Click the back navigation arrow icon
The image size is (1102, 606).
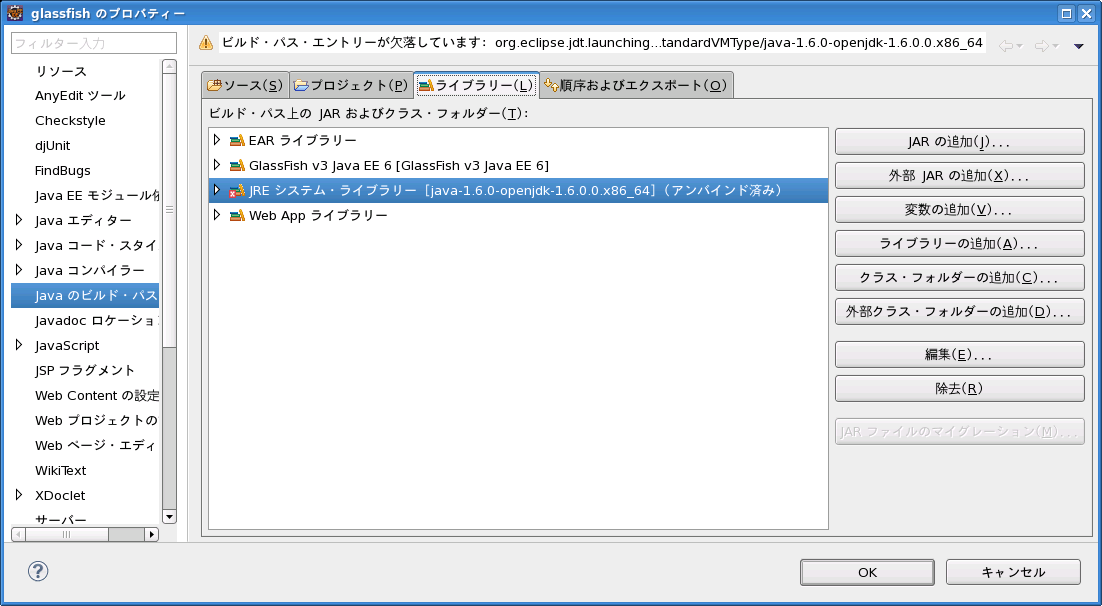(1006, 46)
